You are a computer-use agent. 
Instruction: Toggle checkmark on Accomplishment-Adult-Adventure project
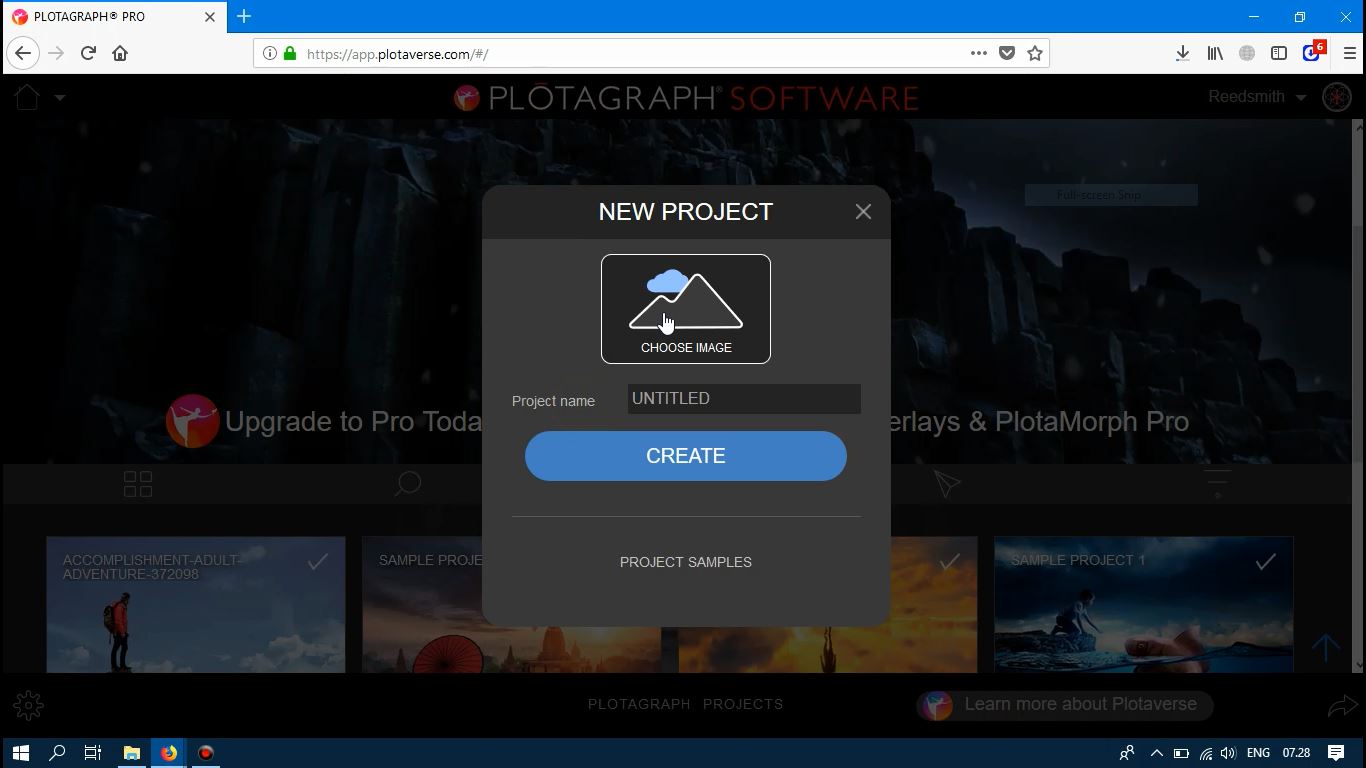point(318,562)
